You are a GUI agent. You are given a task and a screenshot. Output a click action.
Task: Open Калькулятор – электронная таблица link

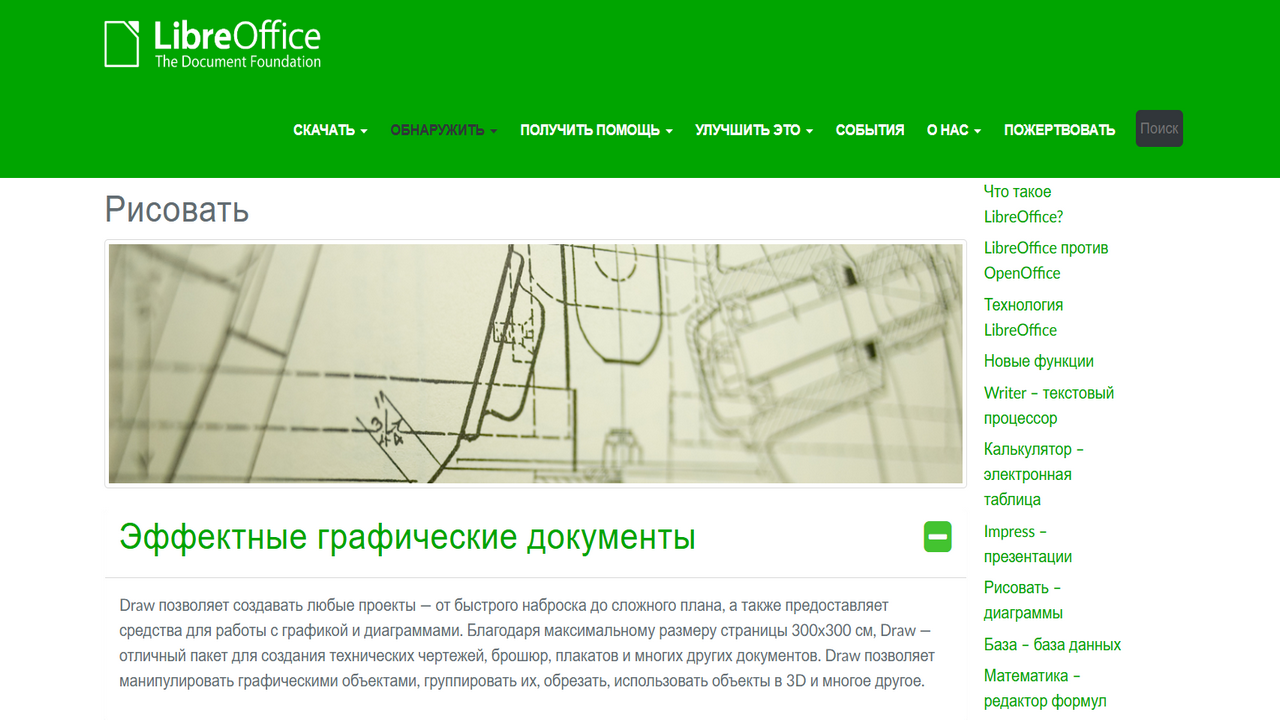[1033, 474]
